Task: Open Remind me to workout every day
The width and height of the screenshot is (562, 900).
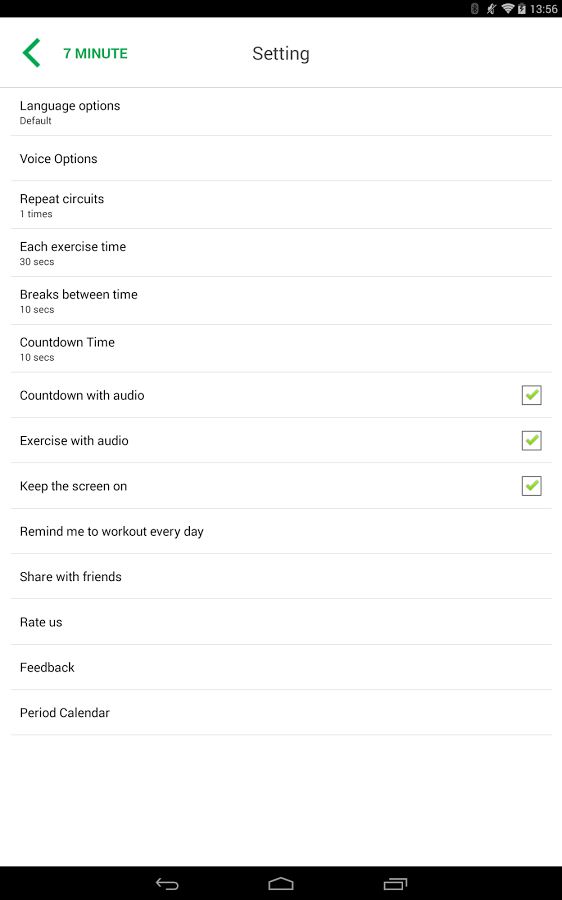Action: (281, 531)
